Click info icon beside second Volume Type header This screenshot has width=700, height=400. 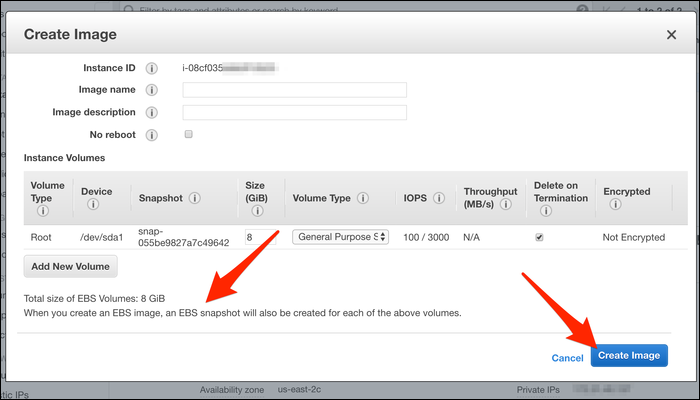click(x=363, y=198)
